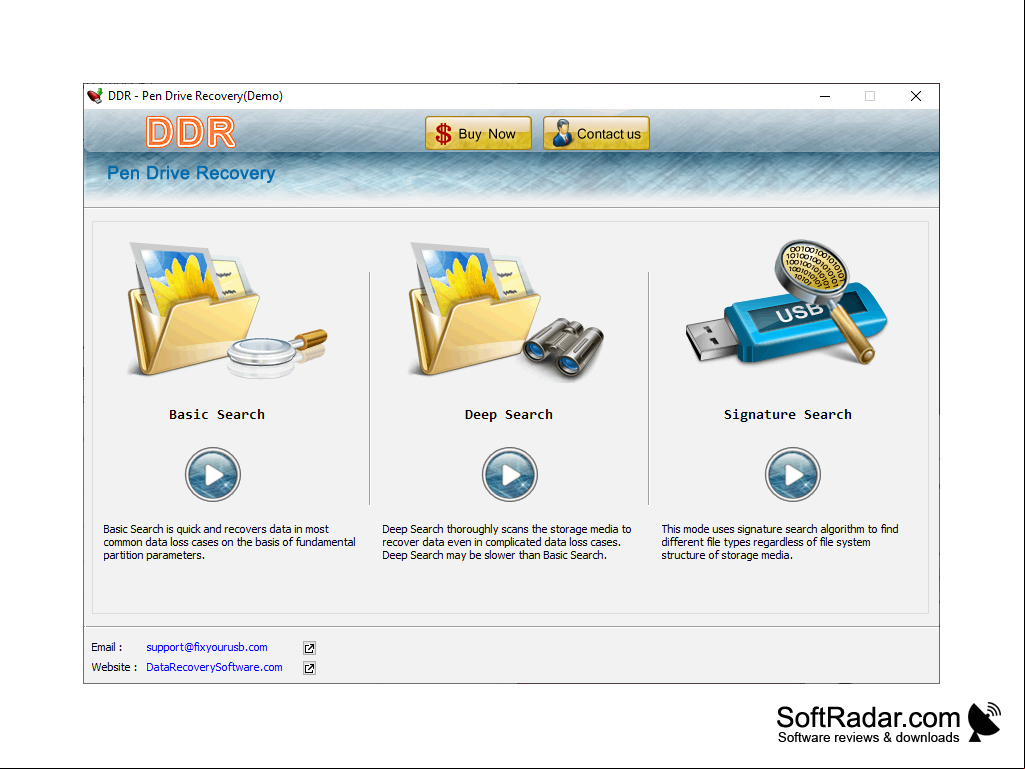Click the Deep Search folder with binoculars icon
This screenshot has height=769, width=1025.
(506, 311)
